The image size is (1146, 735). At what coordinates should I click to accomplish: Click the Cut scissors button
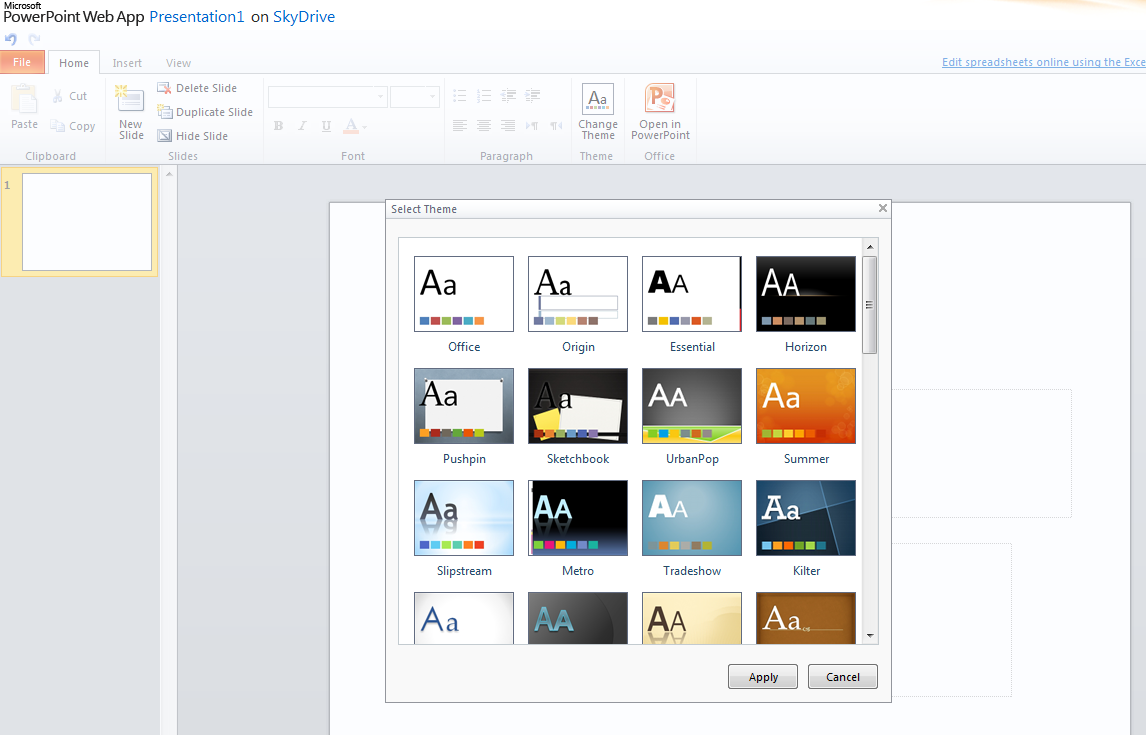69,96
